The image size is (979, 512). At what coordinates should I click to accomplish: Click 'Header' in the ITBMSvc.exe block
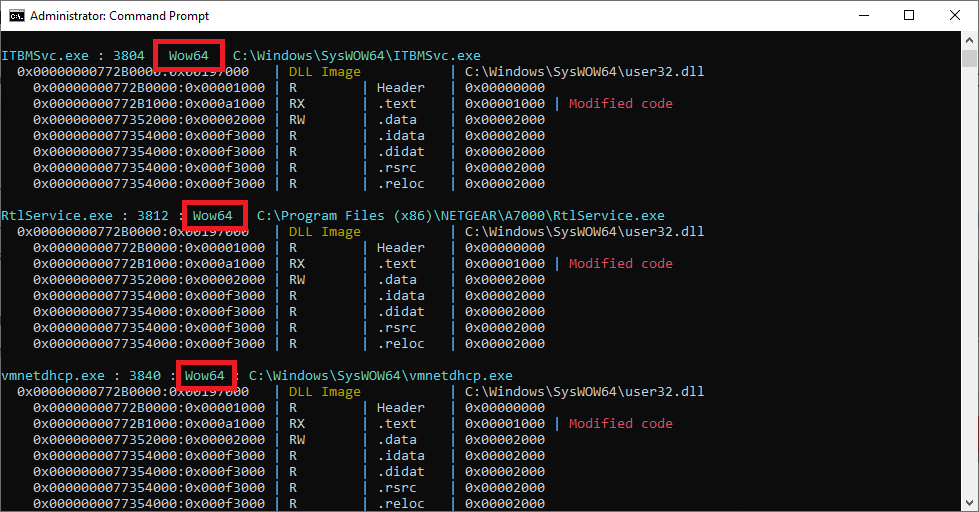pyautogui.click(x=401, y=87)
